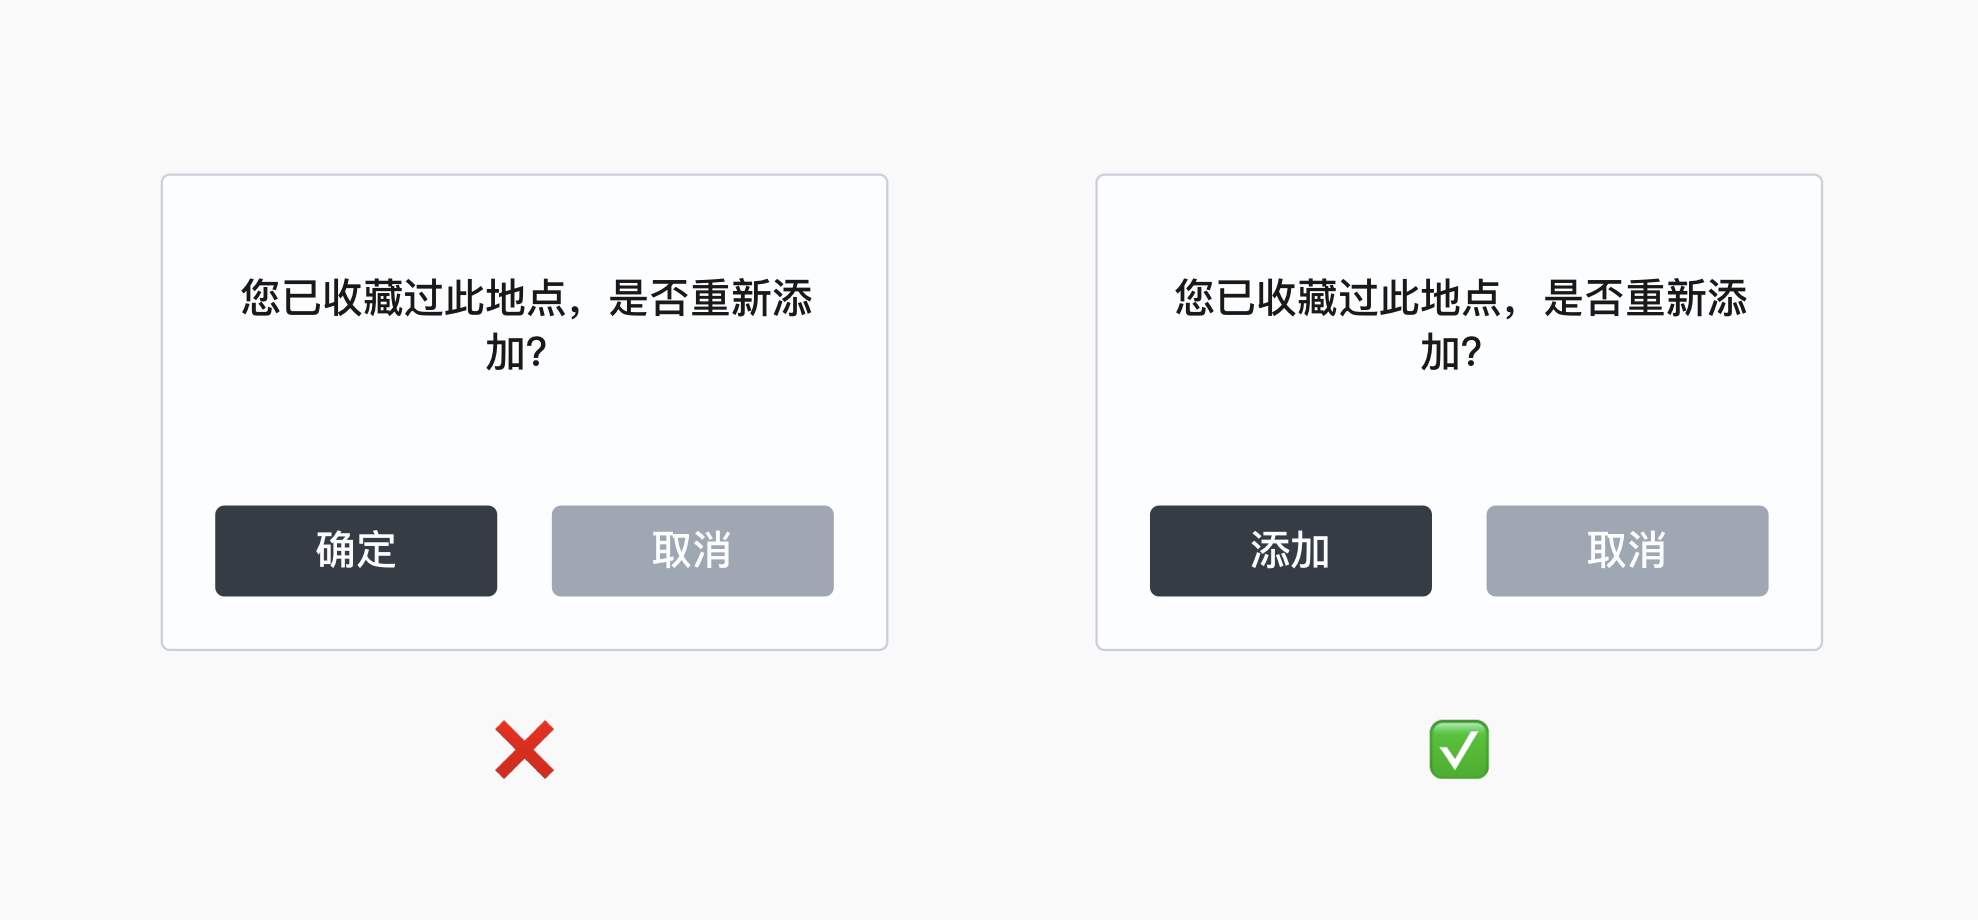
Task: Select the dark confirm button labeled 添加
Action: (1290, 551)
